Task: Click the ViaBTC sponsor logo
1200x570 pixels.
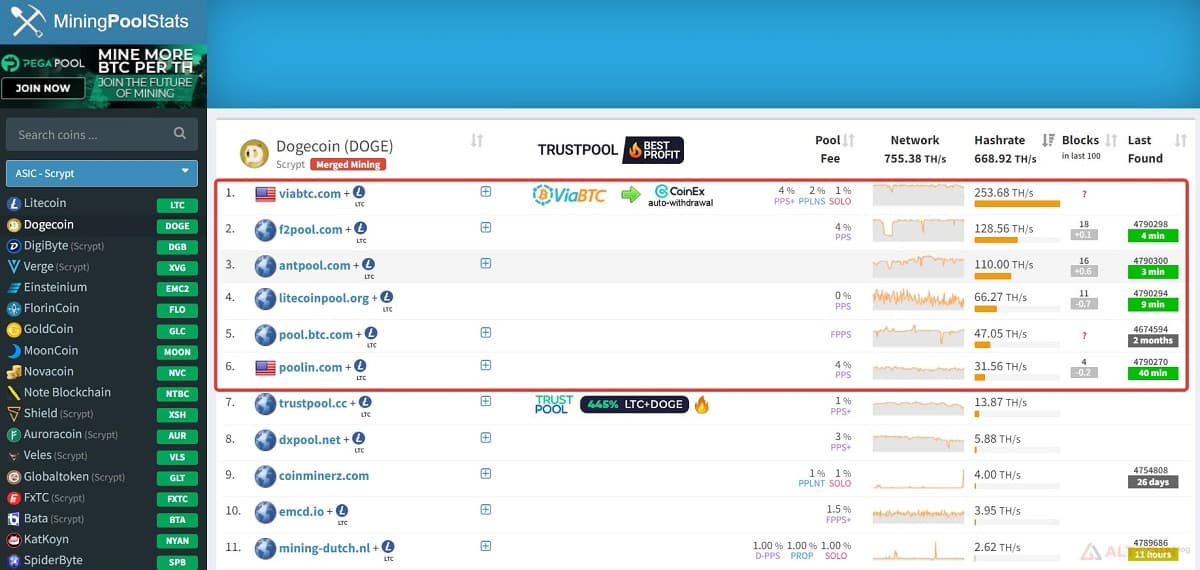Action: click(570, 194)
